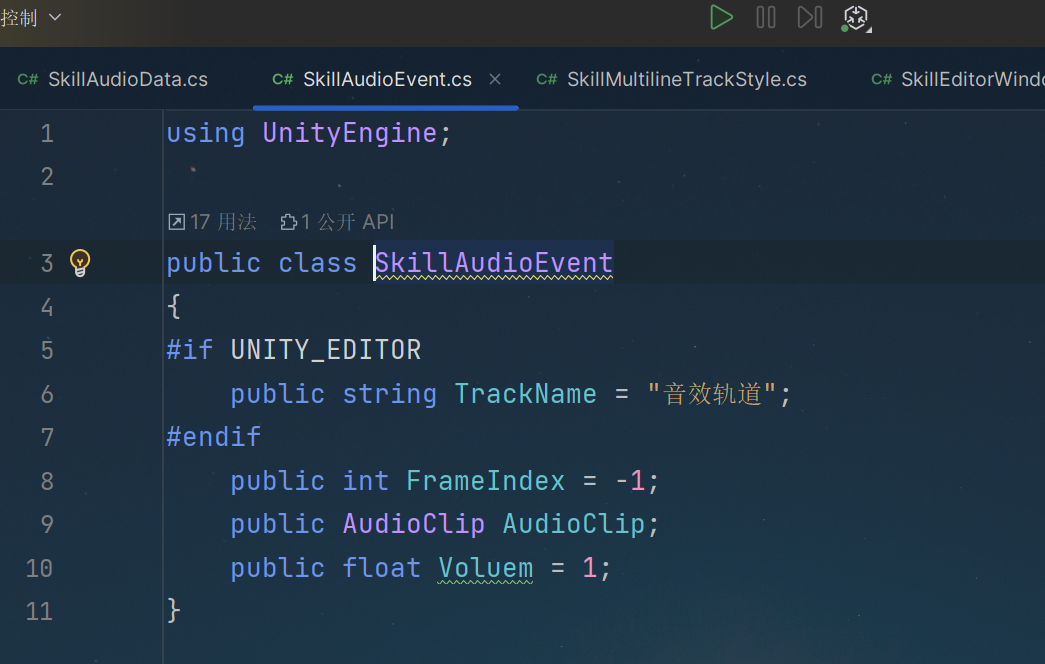Click the usages arrow icon above class

pos(176,222)
